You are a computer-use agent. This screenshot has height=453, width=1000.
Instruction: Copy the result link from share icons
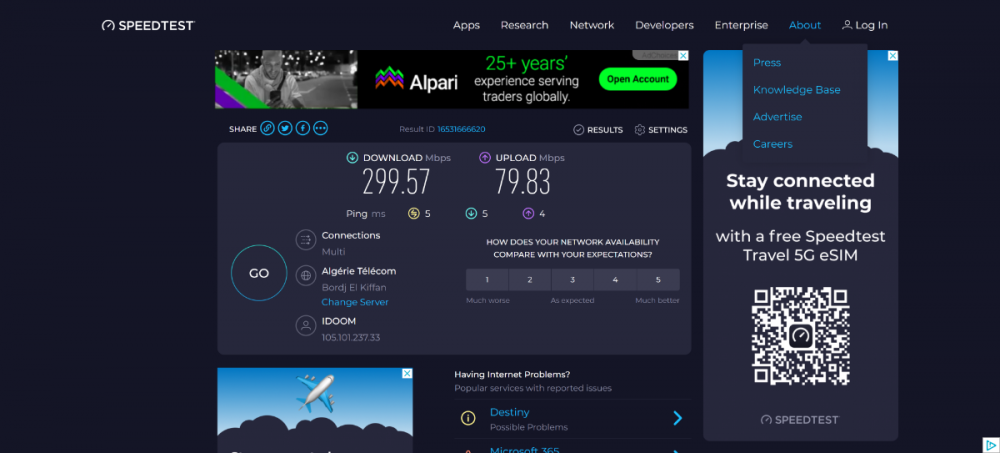pos(267,128)
